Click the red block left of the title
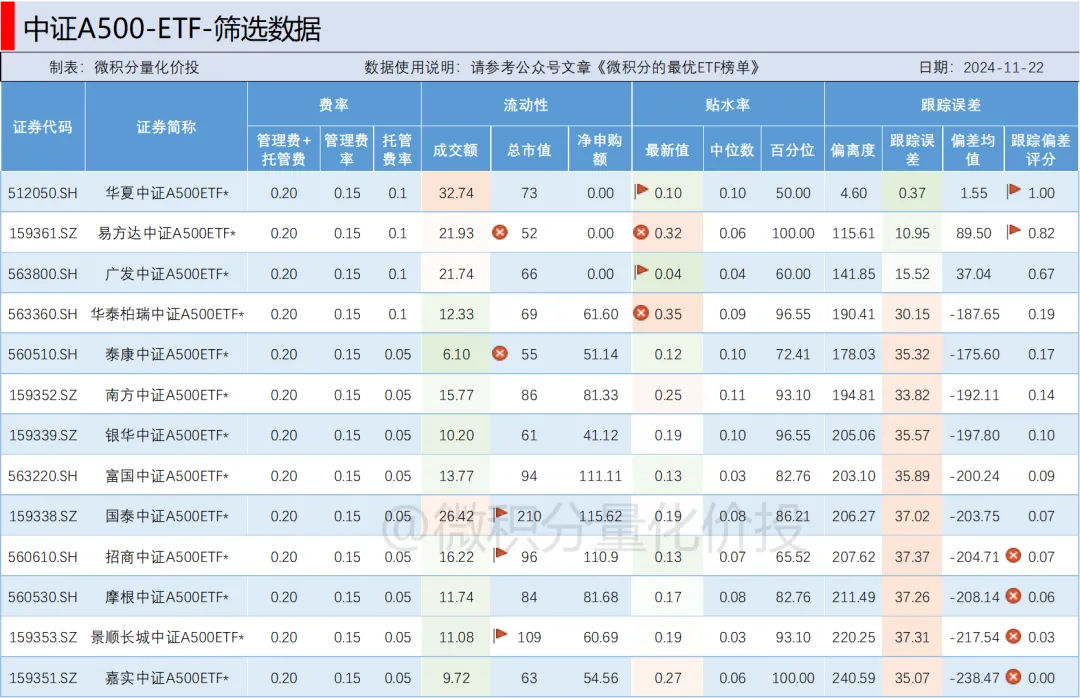The height and width of the screenshot is (698, 1080). (x=7, y=27)
